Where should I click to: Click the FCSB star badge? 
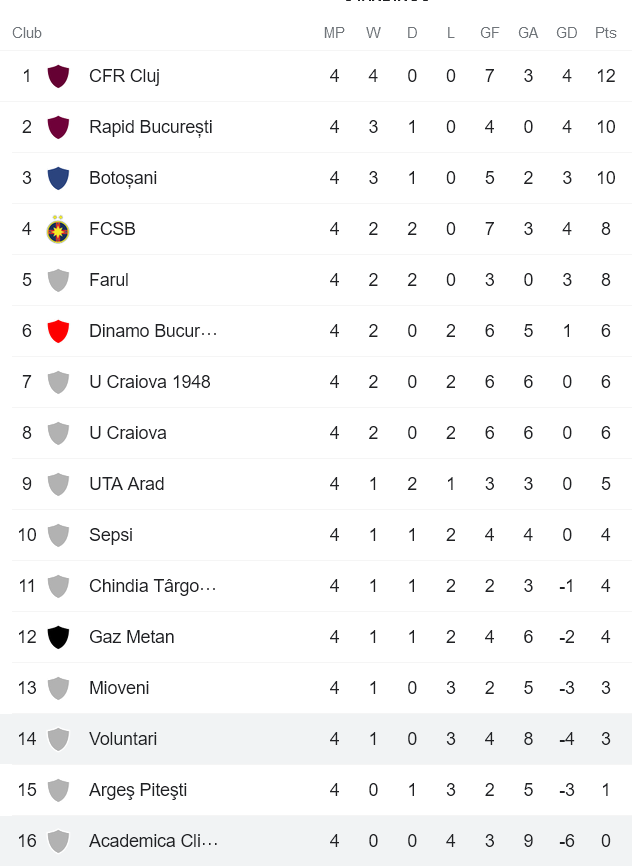(x=58, y=228)
